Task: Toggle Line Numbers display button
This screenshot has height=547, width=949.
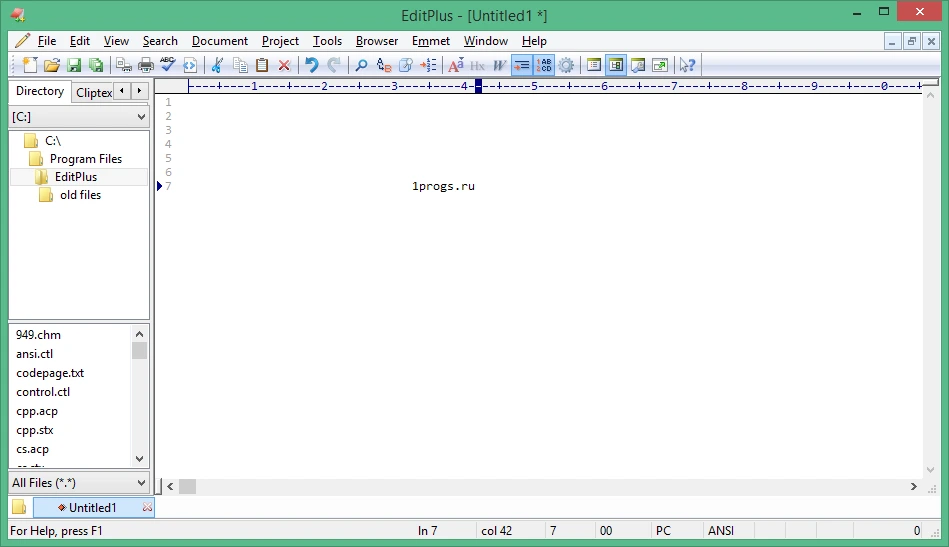Action: tap(544, 65)
